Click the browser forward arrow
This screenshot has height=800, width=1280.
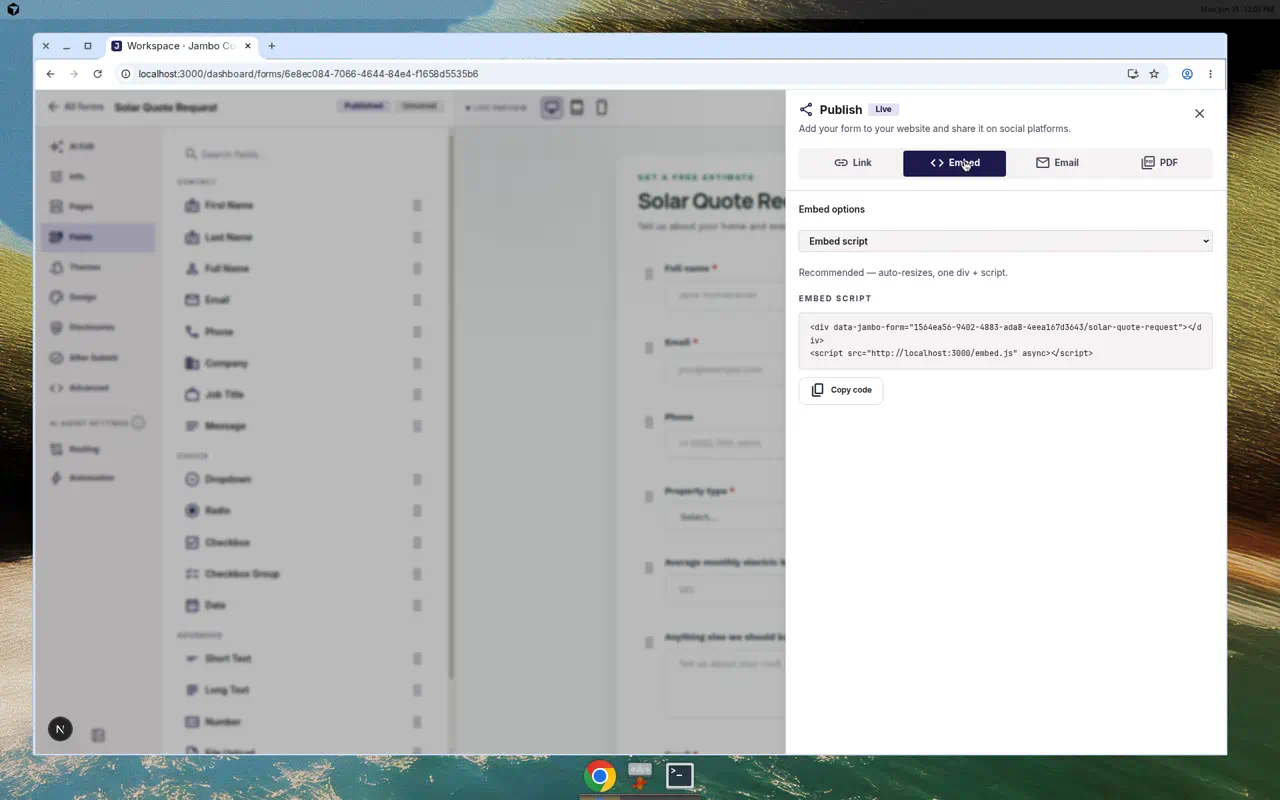click(x=74, y=74)
